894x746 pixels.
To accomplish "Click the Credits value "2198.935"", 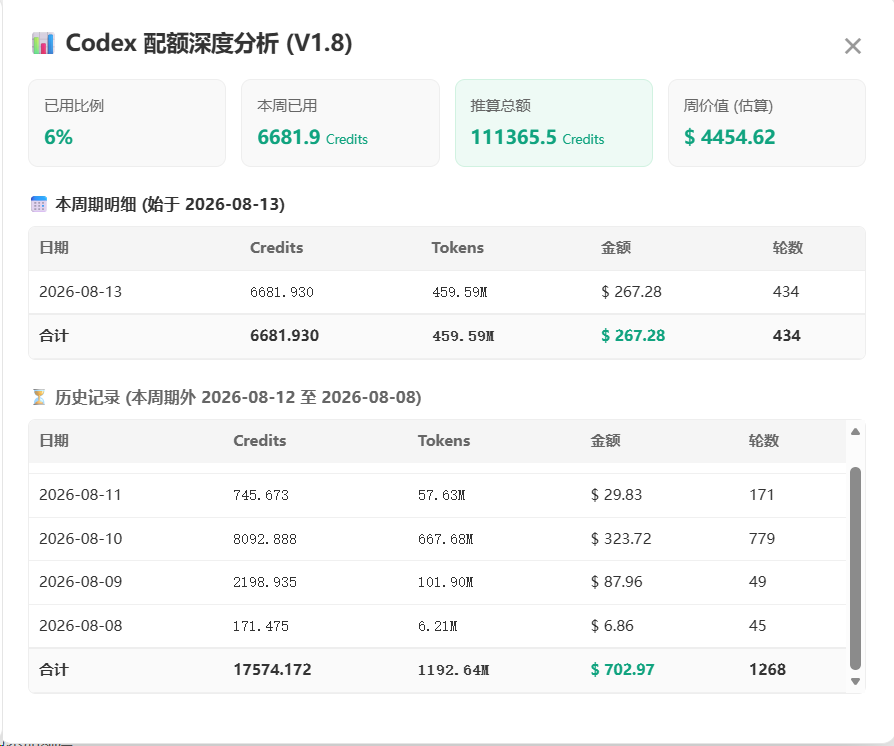I will coord(265,582).
